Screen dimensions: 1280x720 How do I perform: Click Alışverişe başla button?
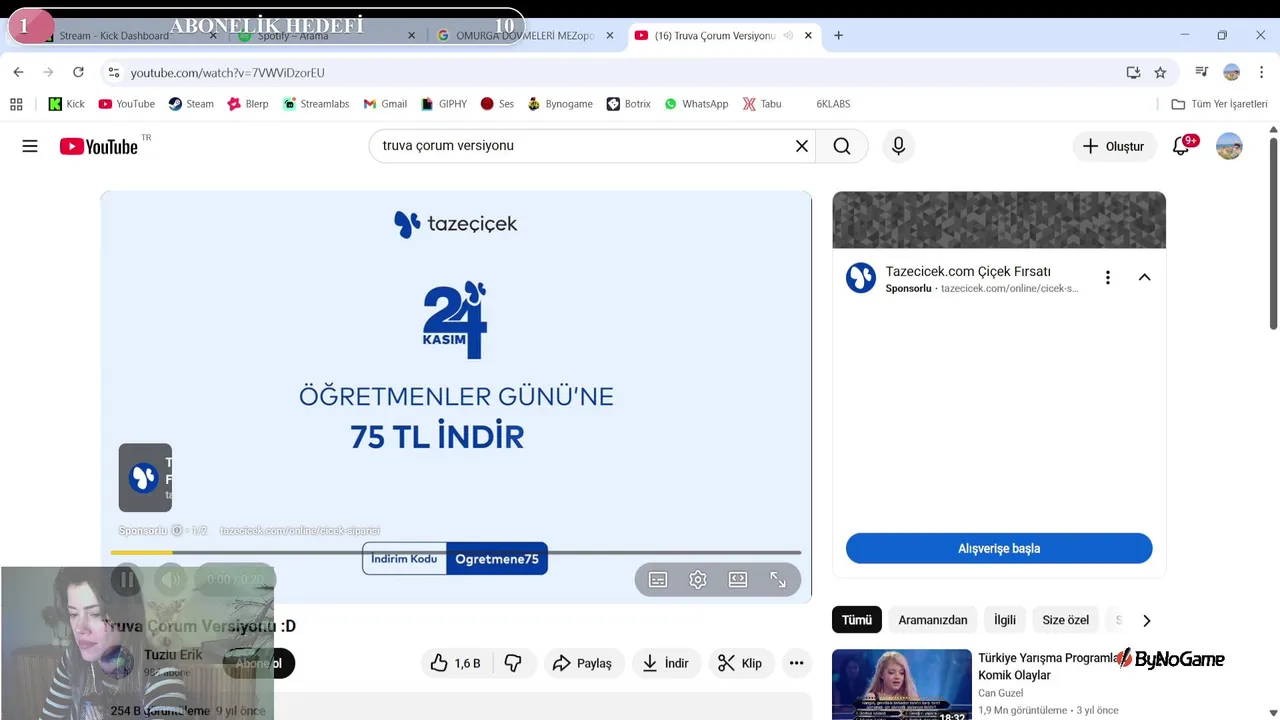click(x=999, y=548)
